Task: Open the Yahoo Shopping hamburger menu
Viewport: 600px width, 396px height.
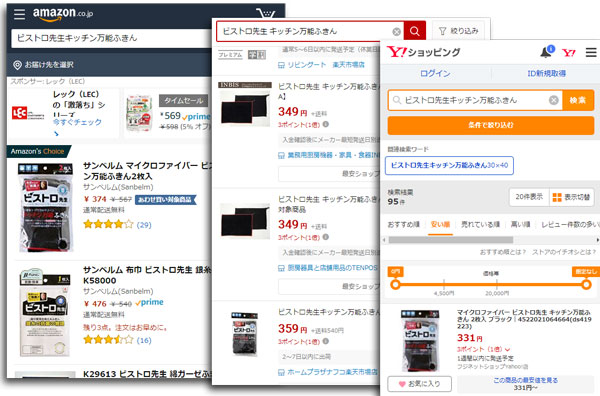Action: pyautogui.click(x=591, y=52)
